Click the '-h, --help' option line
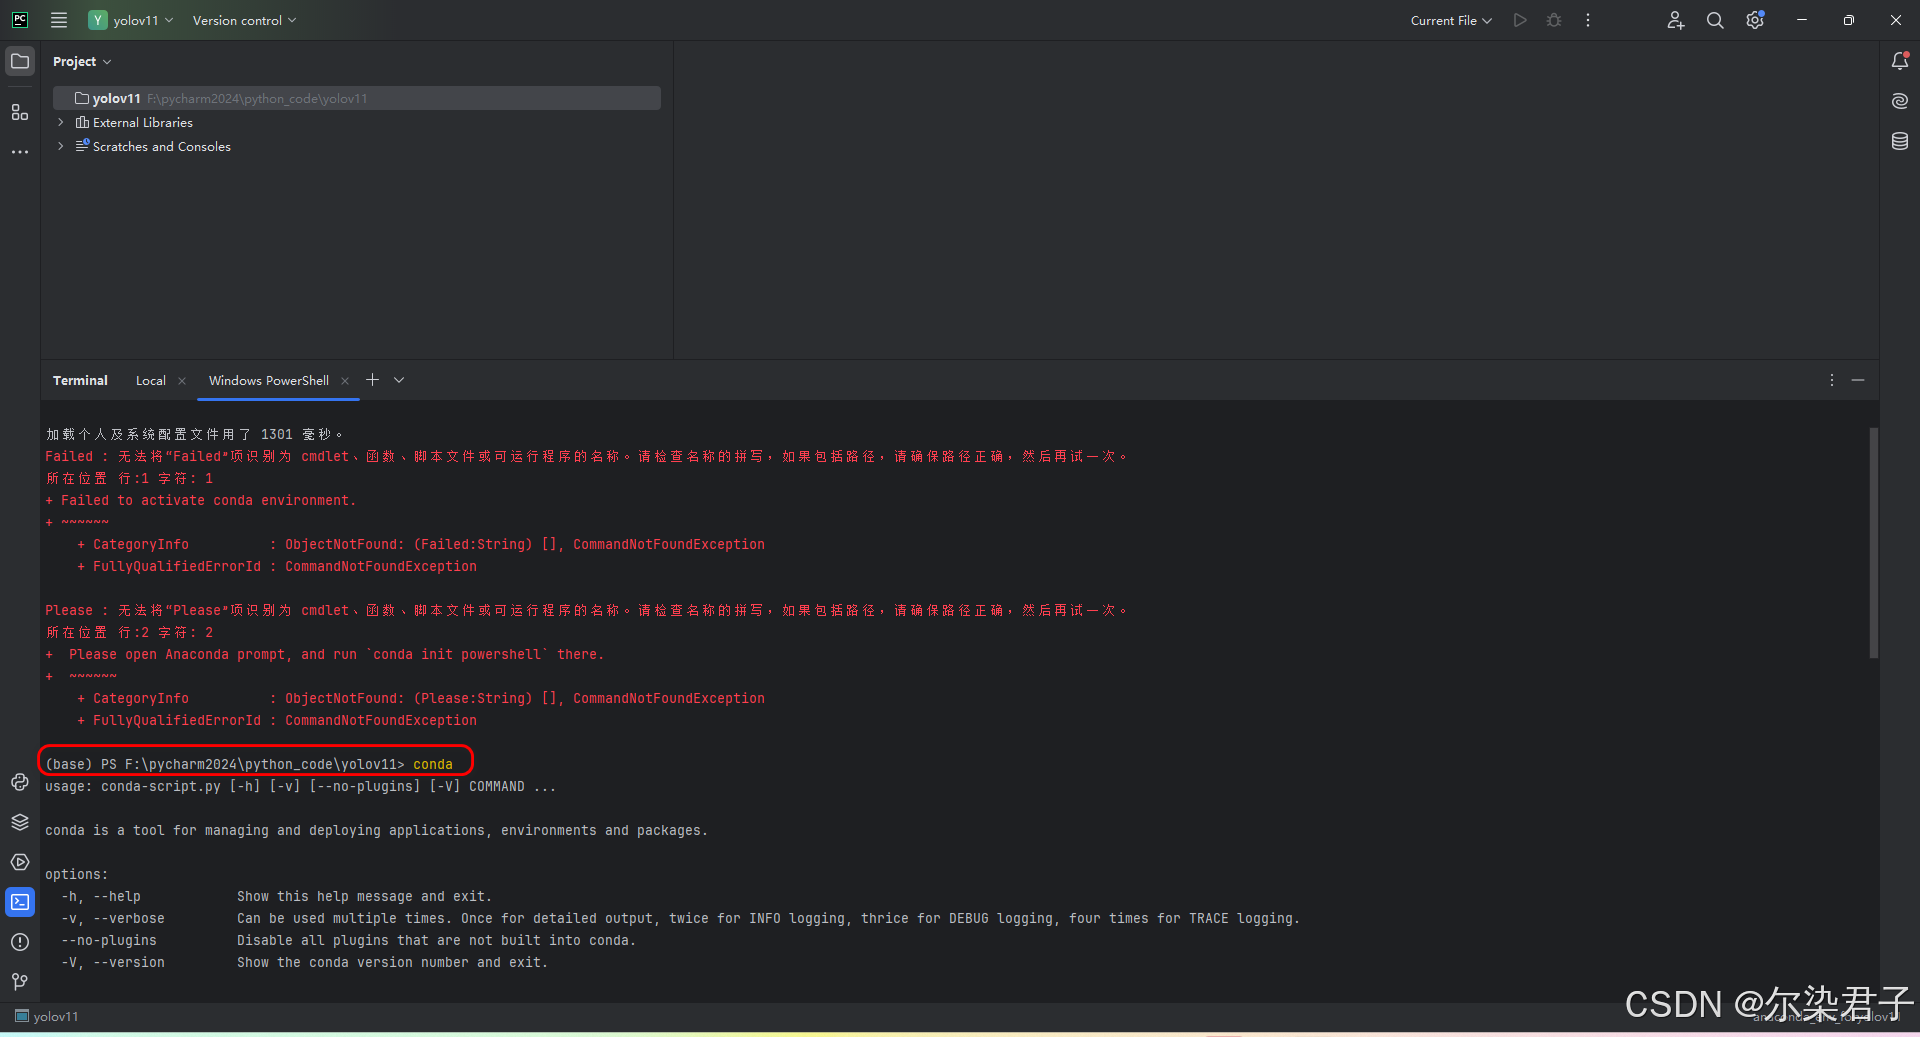The width and height of the screenshot is (1920, 1037). [277, 896]
